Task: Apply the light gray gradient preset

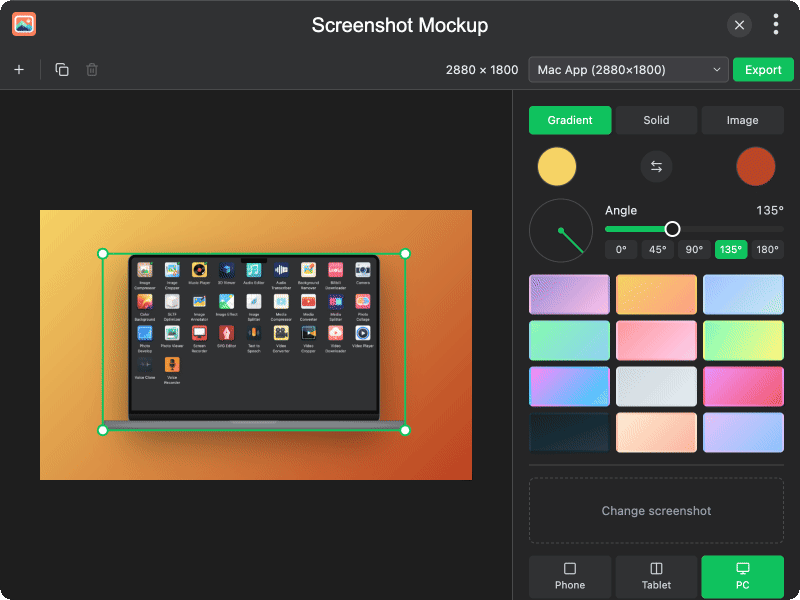Action: click(656, 386)
